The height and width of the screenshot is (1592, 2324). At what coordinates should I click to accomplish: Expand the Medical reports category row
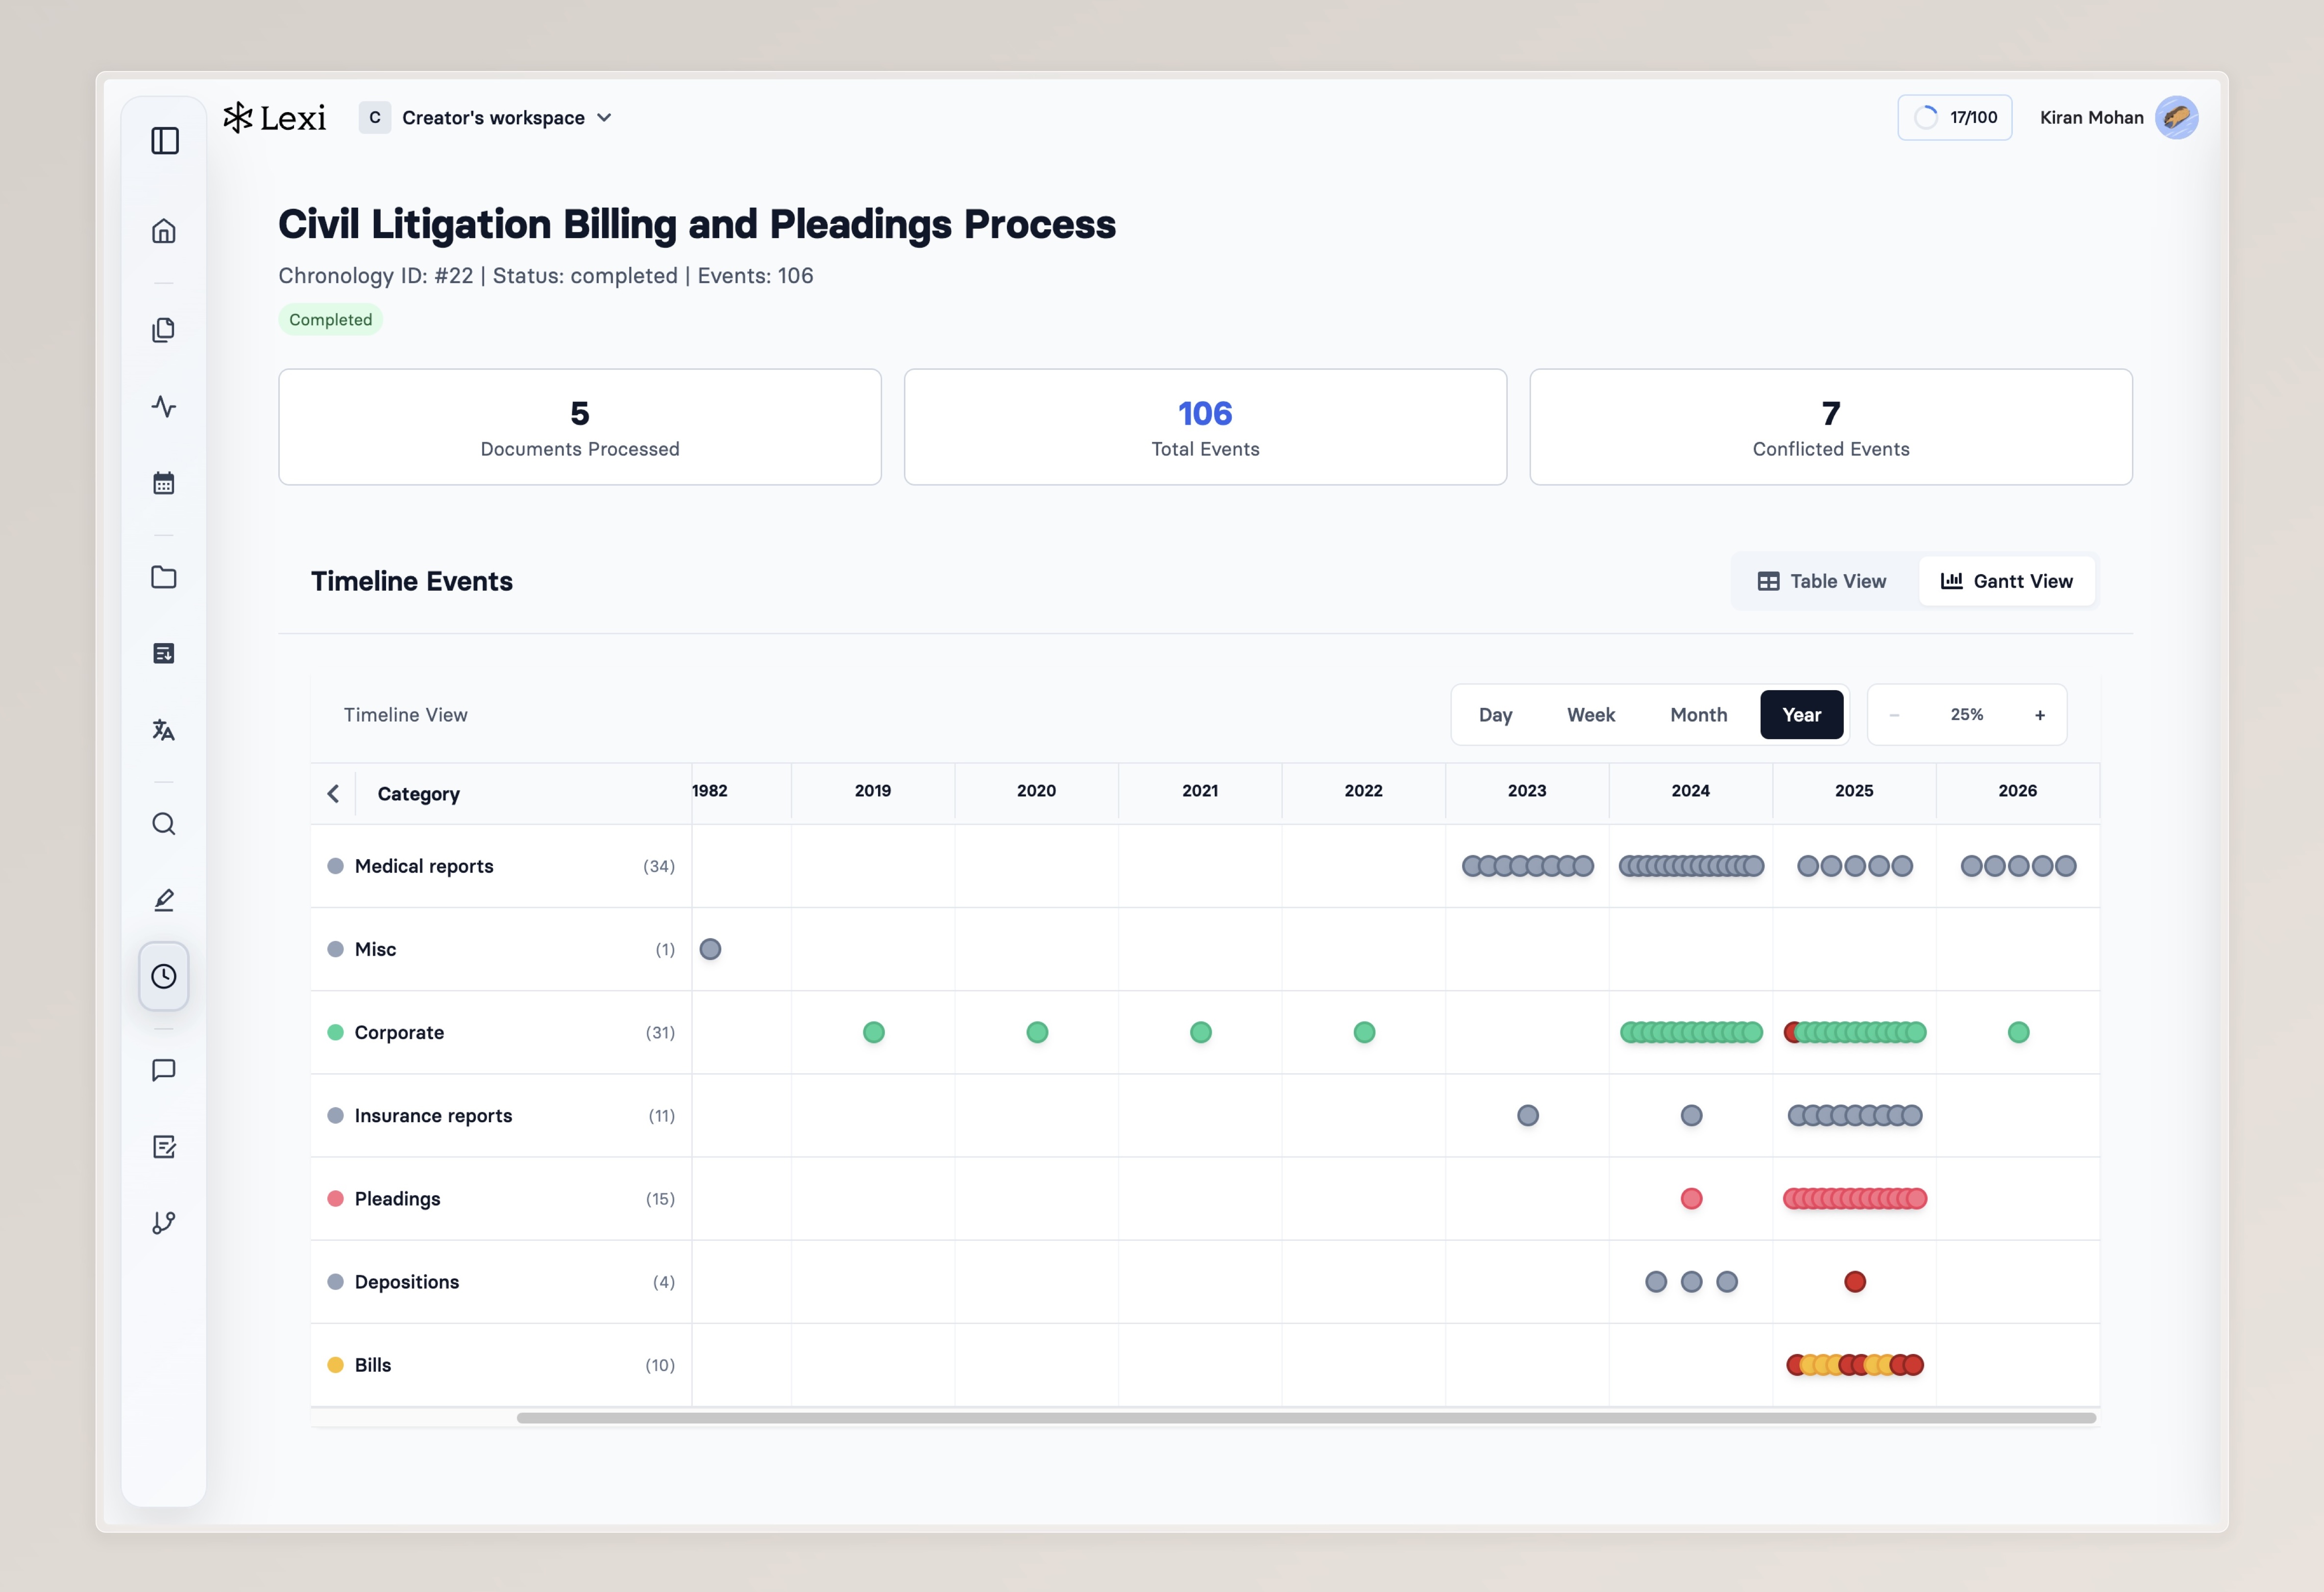click(x=424, y=866)
